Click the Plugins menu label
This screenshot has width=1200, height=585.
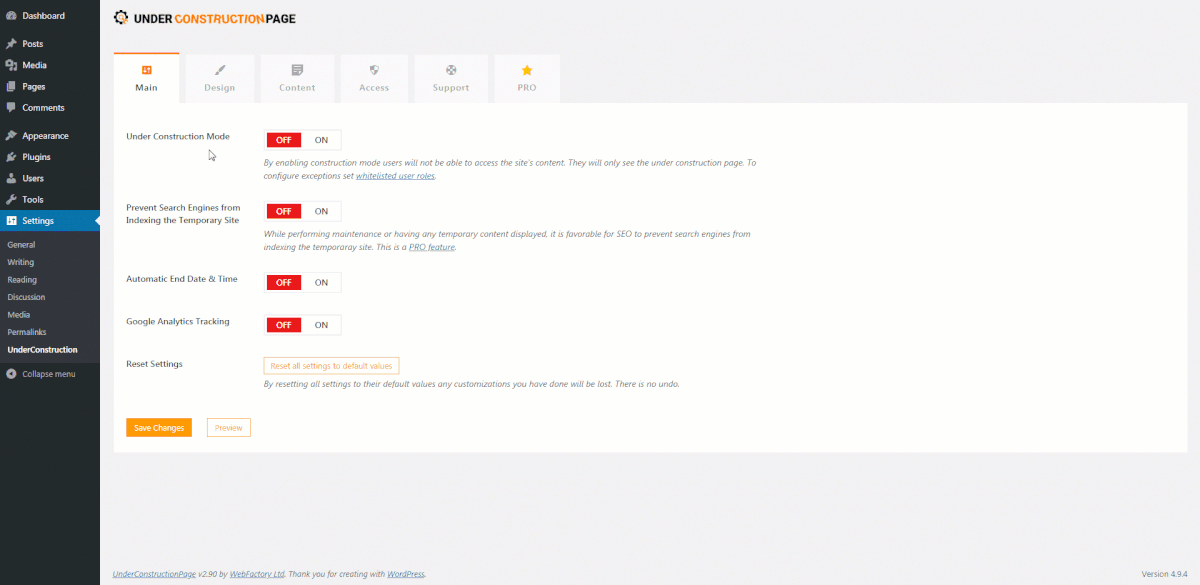(x=37, y=157)
